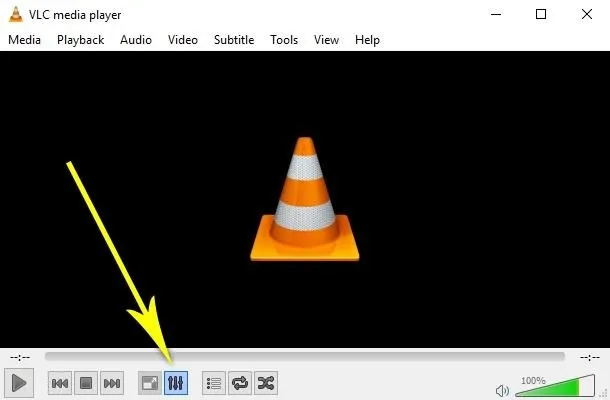Click the playback seek bar
Viewport: 610px width, 400px height.
pos(305,356)
